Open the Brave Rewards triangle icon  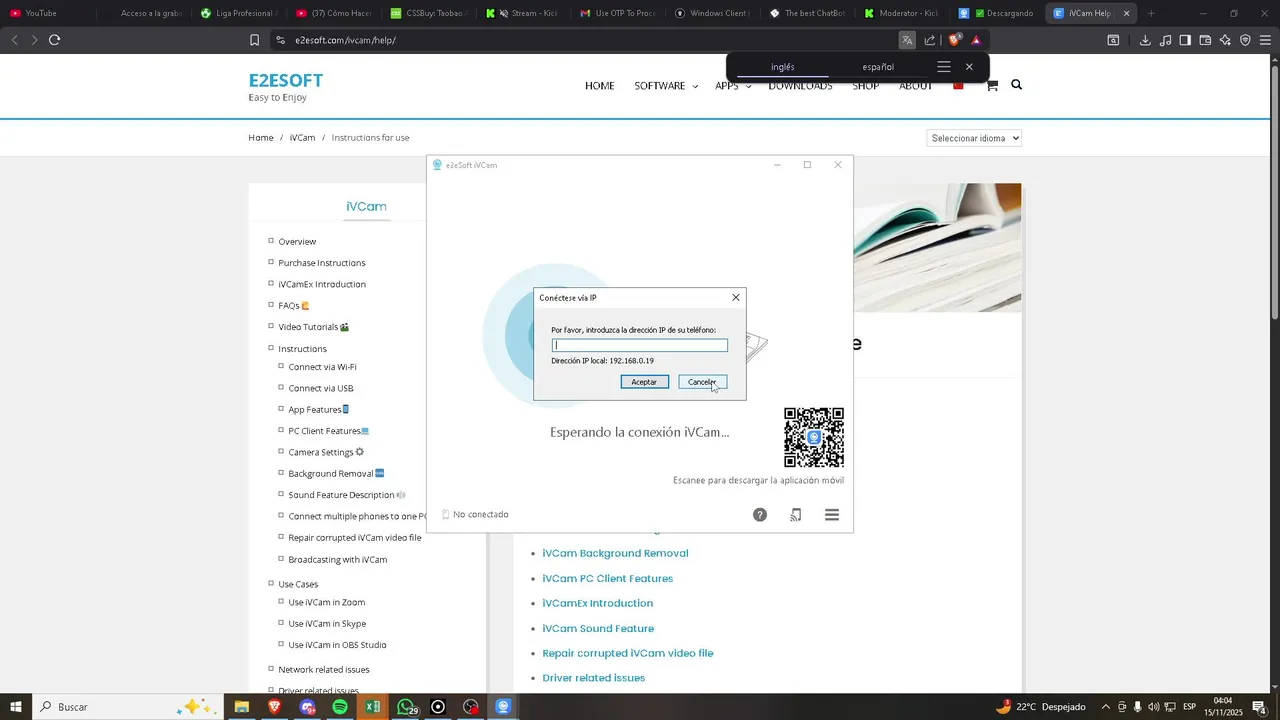(976, 40)
